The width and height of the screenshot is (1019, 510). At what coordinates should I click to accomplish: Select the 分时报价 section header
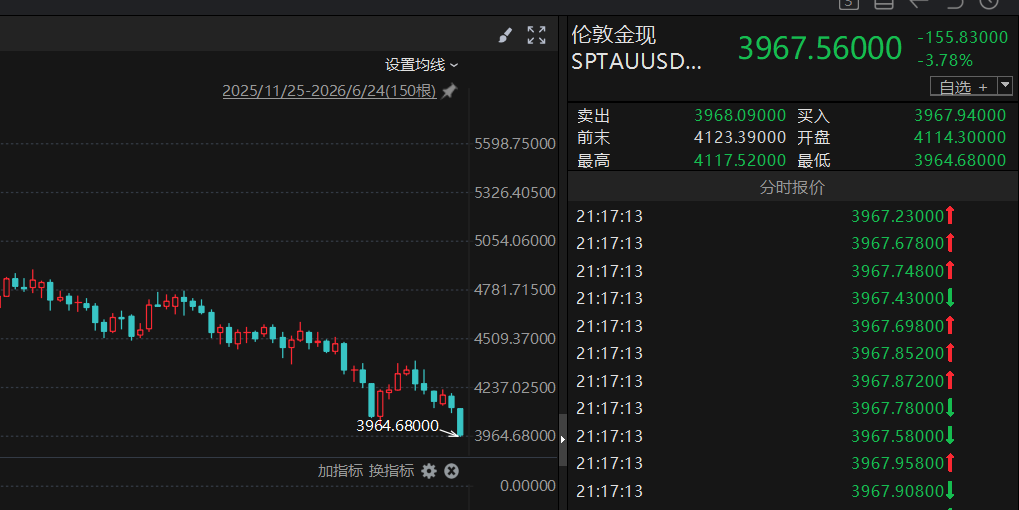[x=793, y=188]
